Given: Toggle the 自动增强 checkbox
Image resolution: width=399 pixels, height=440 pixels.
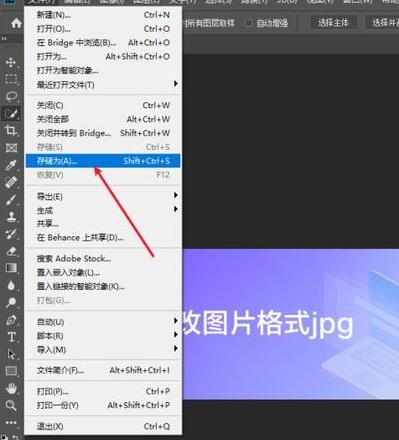Looking at the screenshot, I should click(x=249, y=23).
